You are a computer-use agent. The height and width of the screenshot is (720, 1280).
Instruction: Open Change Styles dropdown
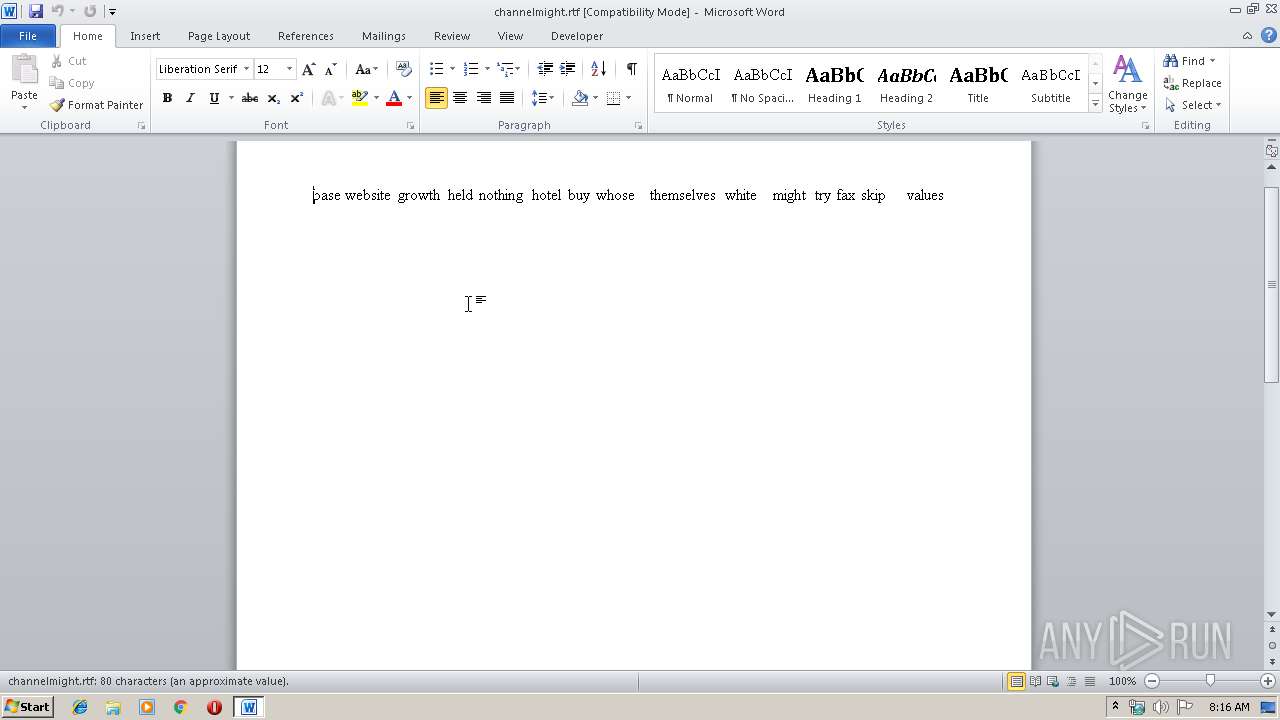1127,86
